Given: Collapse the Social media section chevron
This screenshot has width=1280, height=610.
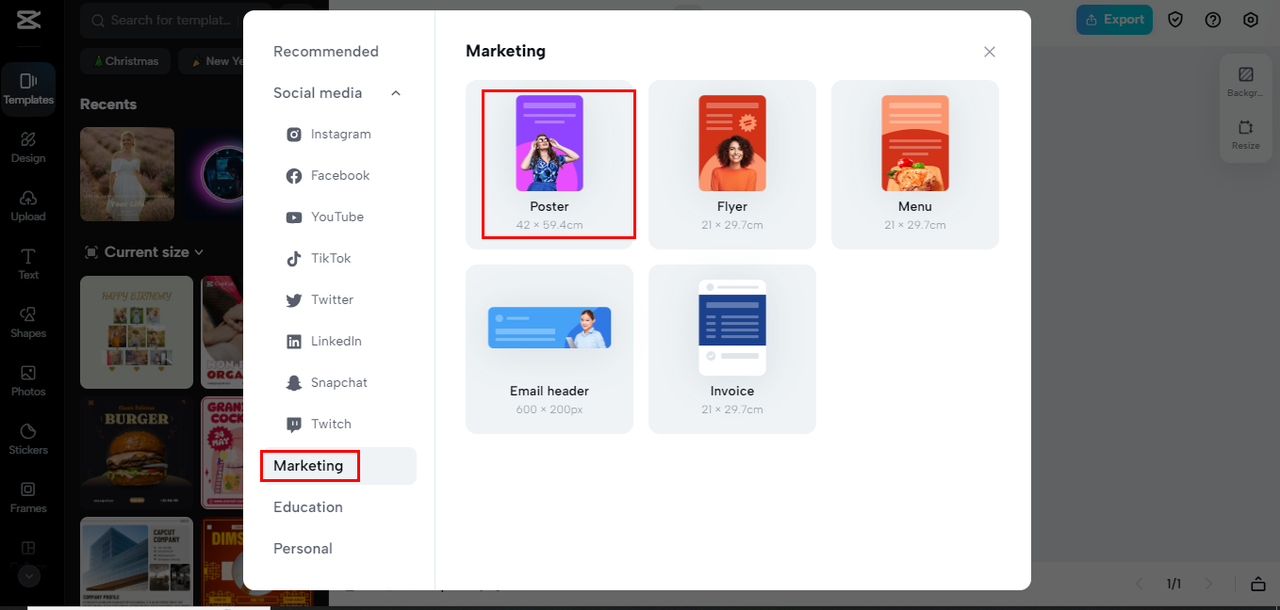Looking at the screenshot, I should (x=396, y=93).
